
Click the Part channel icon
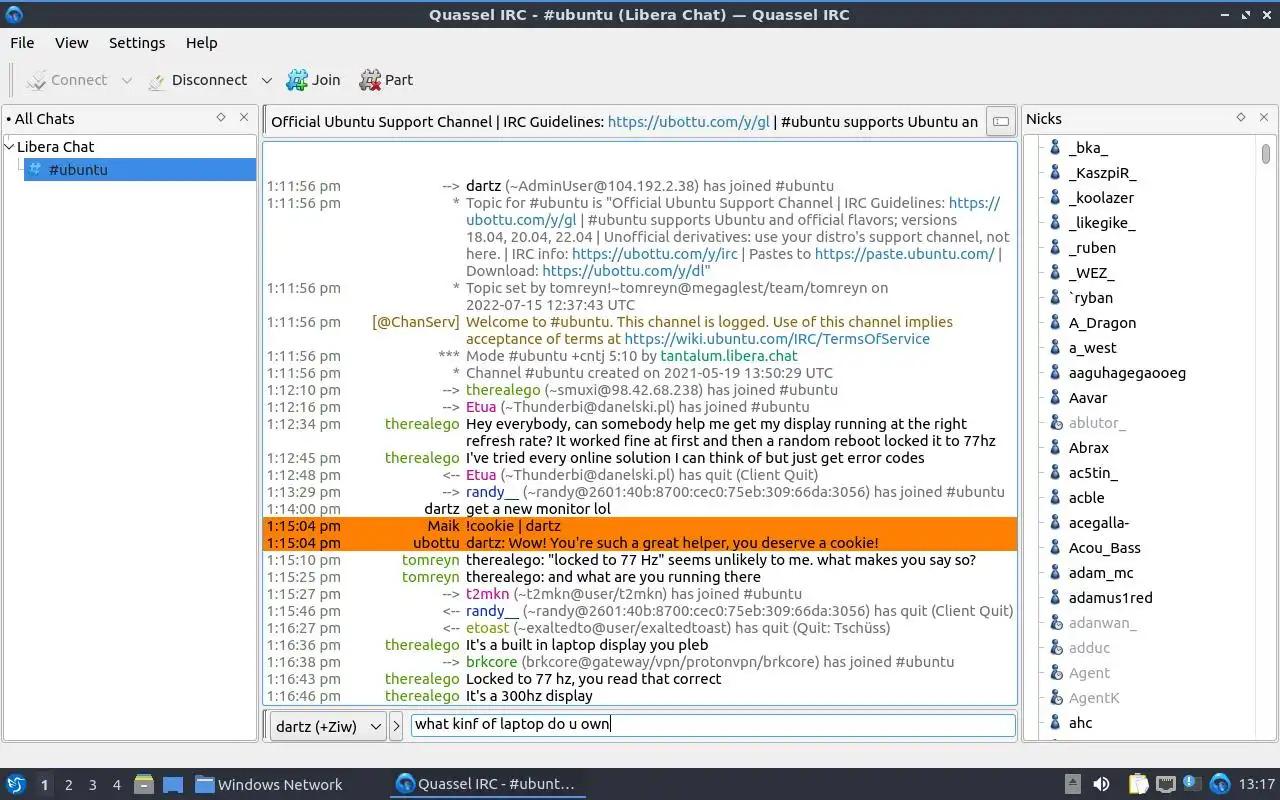(370, 80)
